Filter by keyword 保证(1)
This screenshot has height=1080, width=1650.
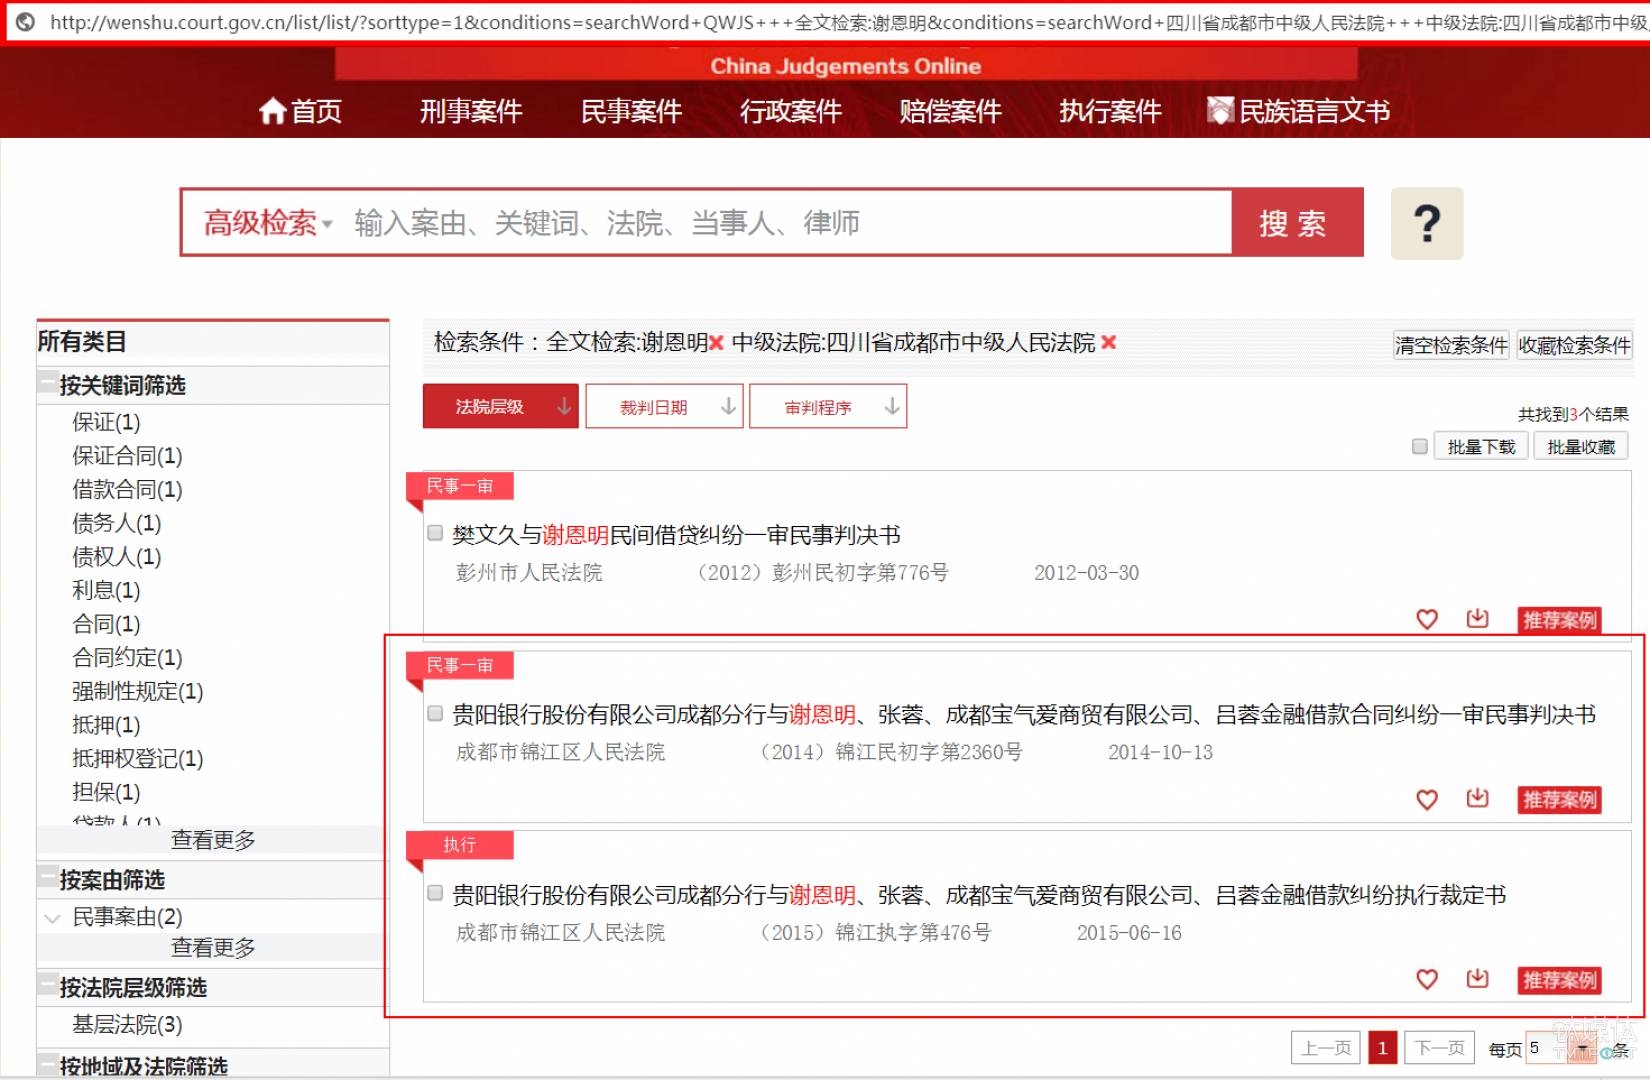coord(106,422)
